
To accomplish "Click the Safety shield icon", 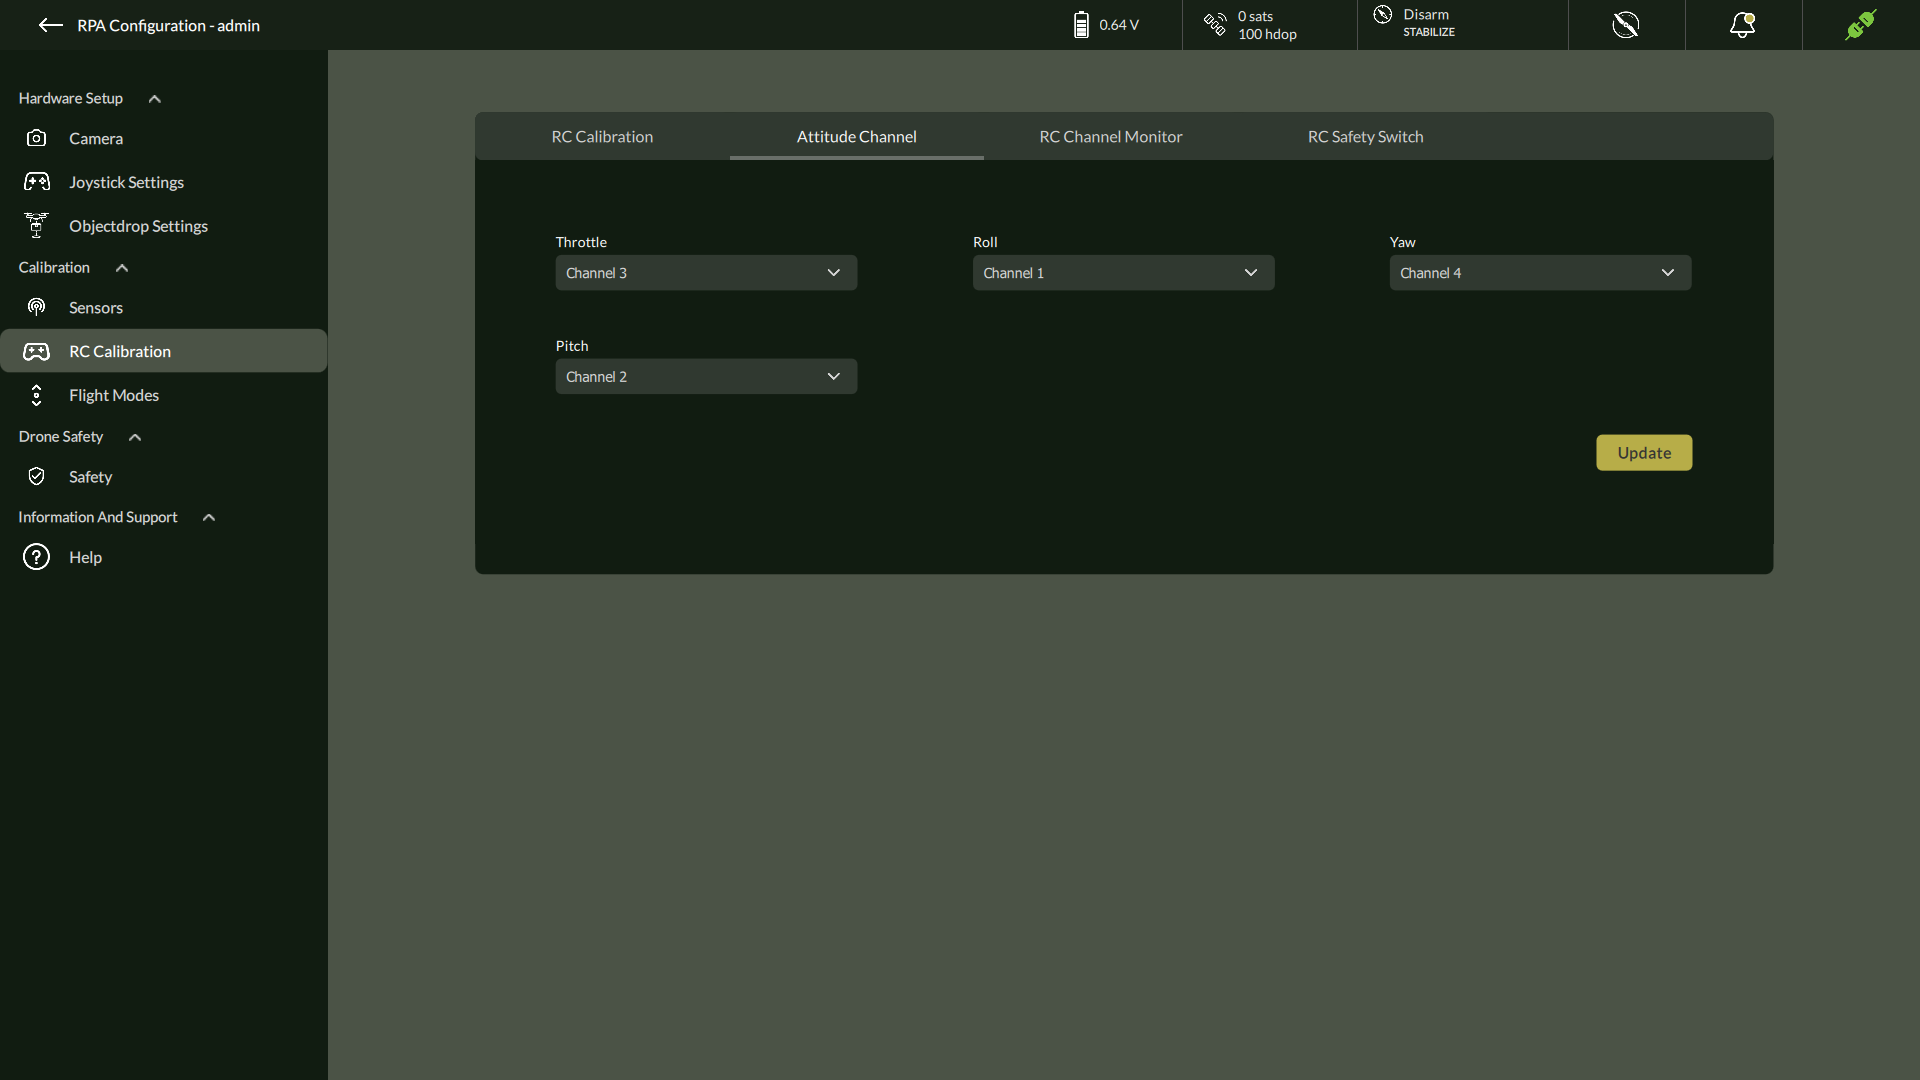I will pyautogui.click(x=36, y=476).
